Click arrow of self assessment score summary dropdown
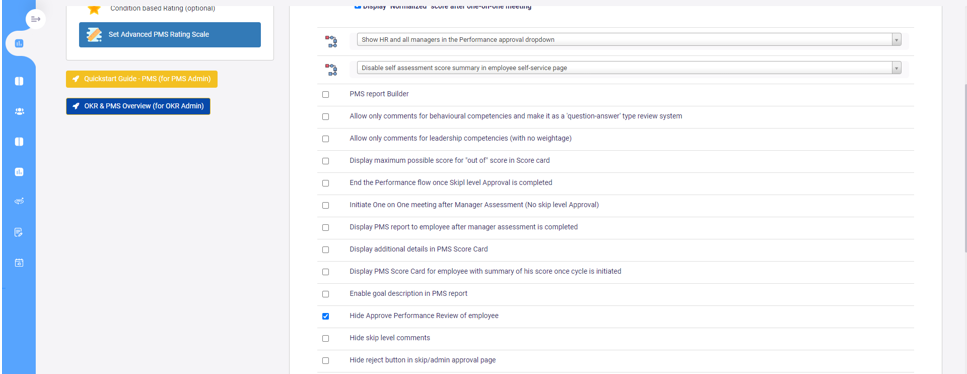967x374 pixels. [x=896, y=68]
